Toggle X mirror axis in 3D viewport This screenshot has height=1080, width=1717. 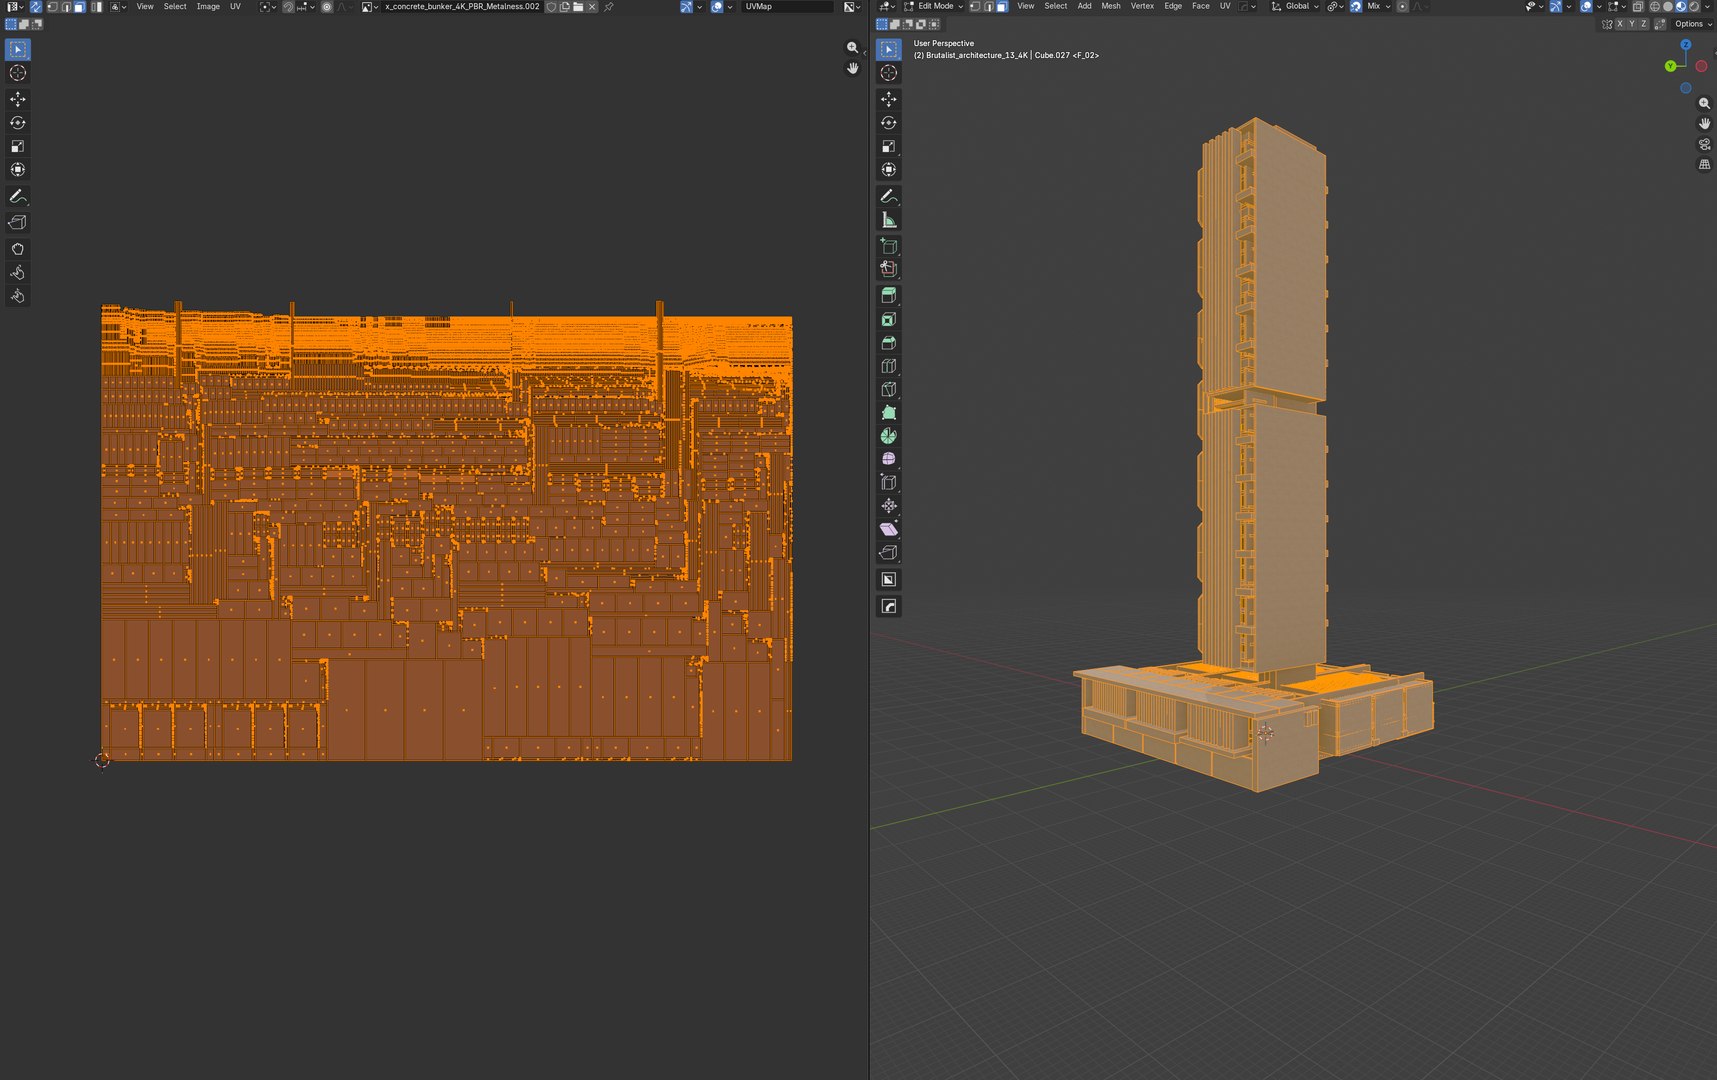click(1620, 24)
